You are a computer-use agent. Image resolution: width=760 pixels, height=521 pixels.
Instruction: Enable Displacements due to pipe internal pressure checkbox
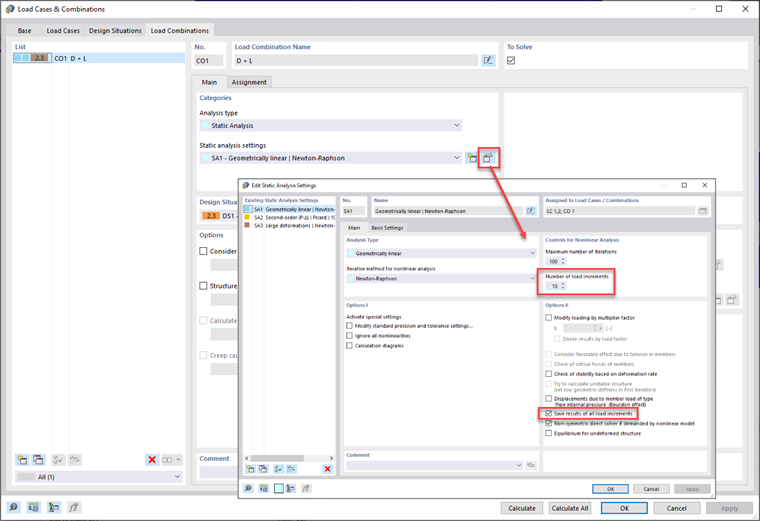click(549, 398)
